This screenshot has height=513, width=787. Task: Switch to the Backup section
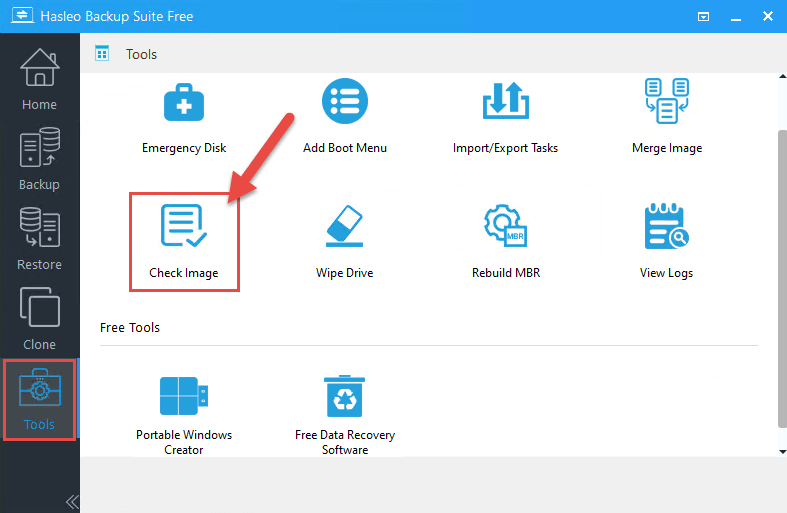[39, 160]
